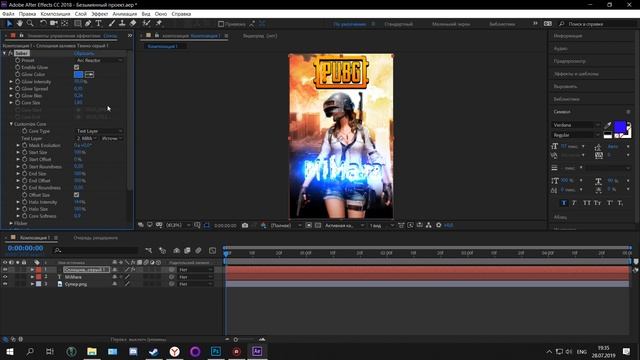Image resolution: width=640 pixels, height=360 pixels.
Task: Click the Сбросить reset link for Saber
Action: click(84, 53)
